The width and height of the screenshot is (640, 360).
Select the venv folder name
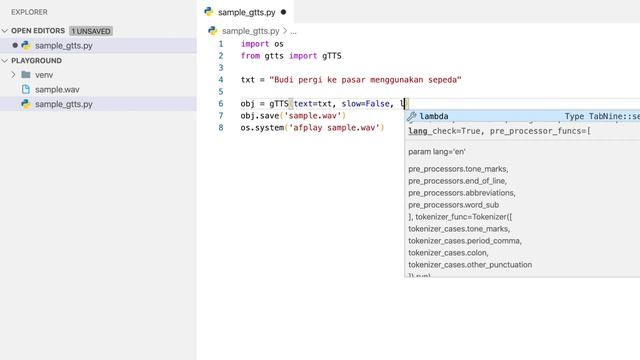coord(44,75)
